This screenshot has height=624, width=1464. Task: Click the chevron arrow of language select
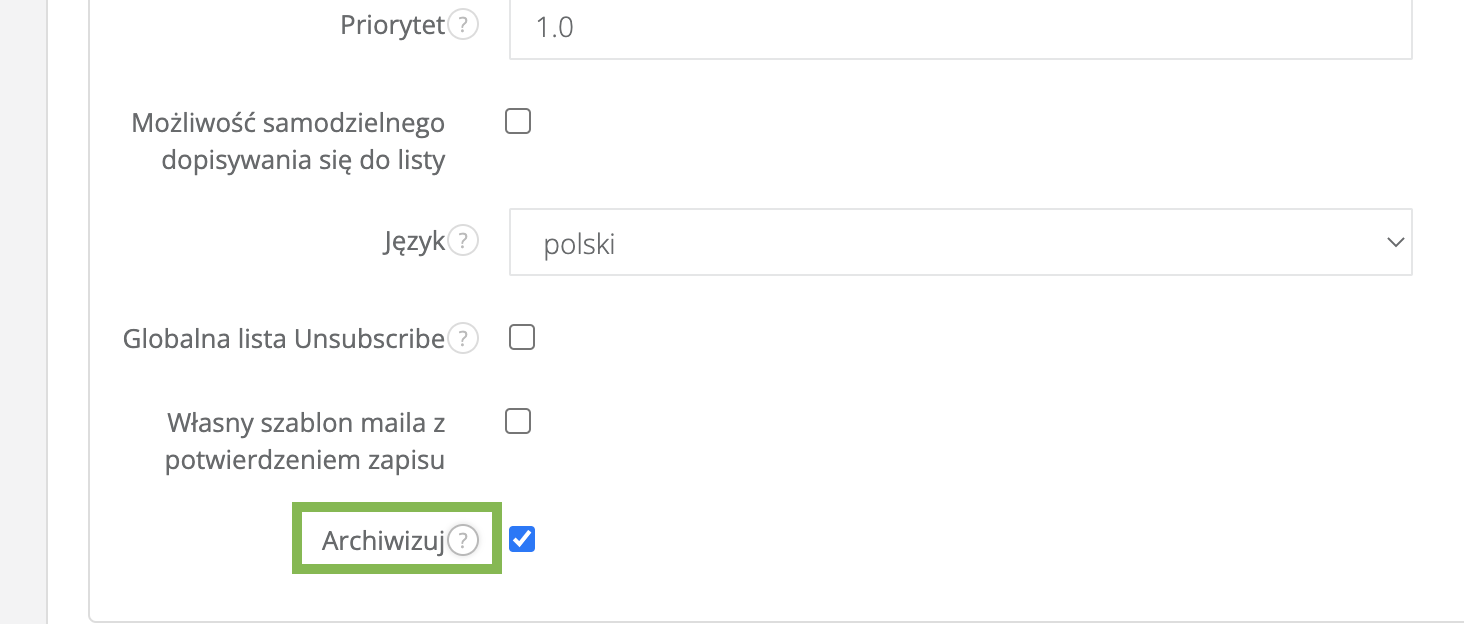1394,242
